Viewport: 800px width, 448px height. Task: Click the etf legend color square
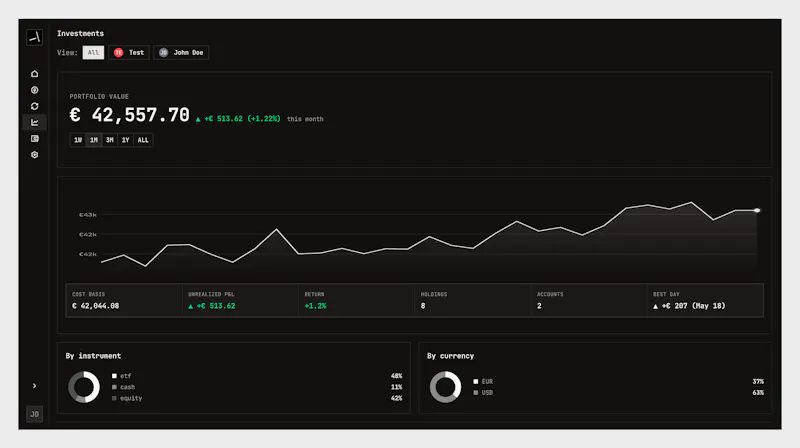[114, 376]
